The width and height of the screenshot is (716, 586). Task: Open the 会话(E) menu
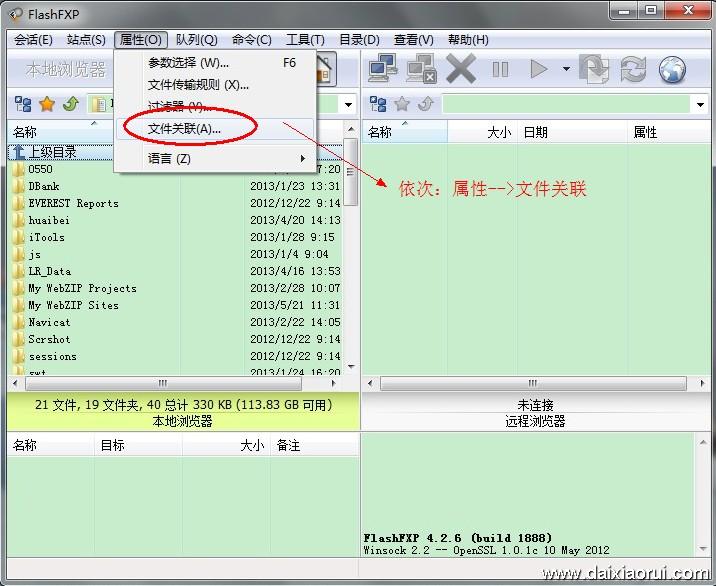(x=33, y=40)
